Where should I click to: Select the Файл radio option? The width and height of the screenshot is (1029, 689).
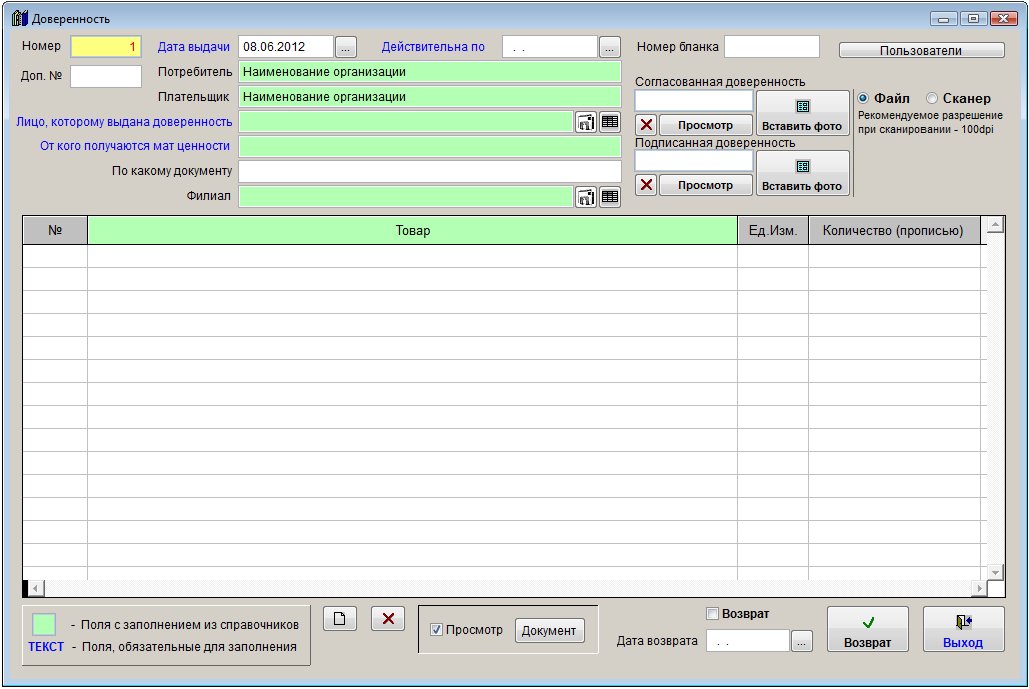point(863,98)
